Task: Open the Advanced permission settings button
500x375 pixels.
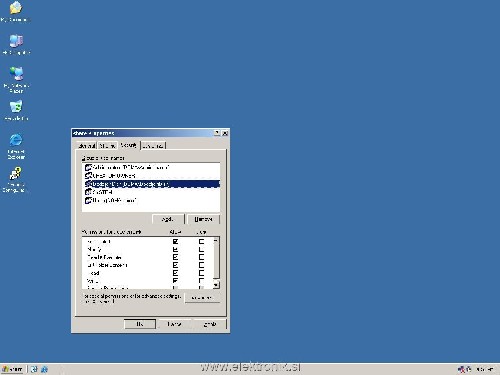Action: (x=202, y=298)
